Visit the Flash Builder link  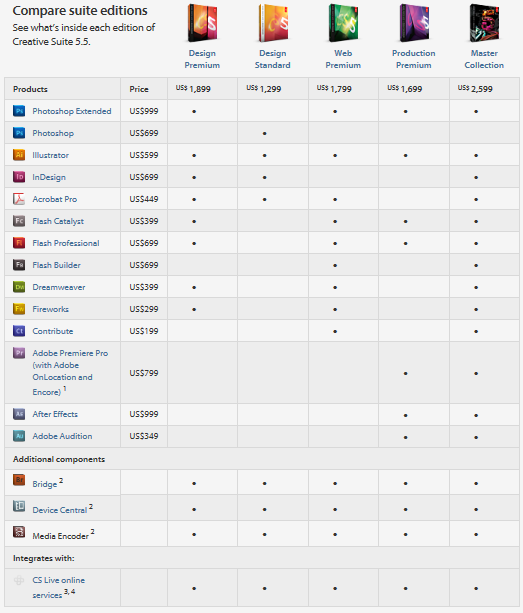[x=57, y=265]
